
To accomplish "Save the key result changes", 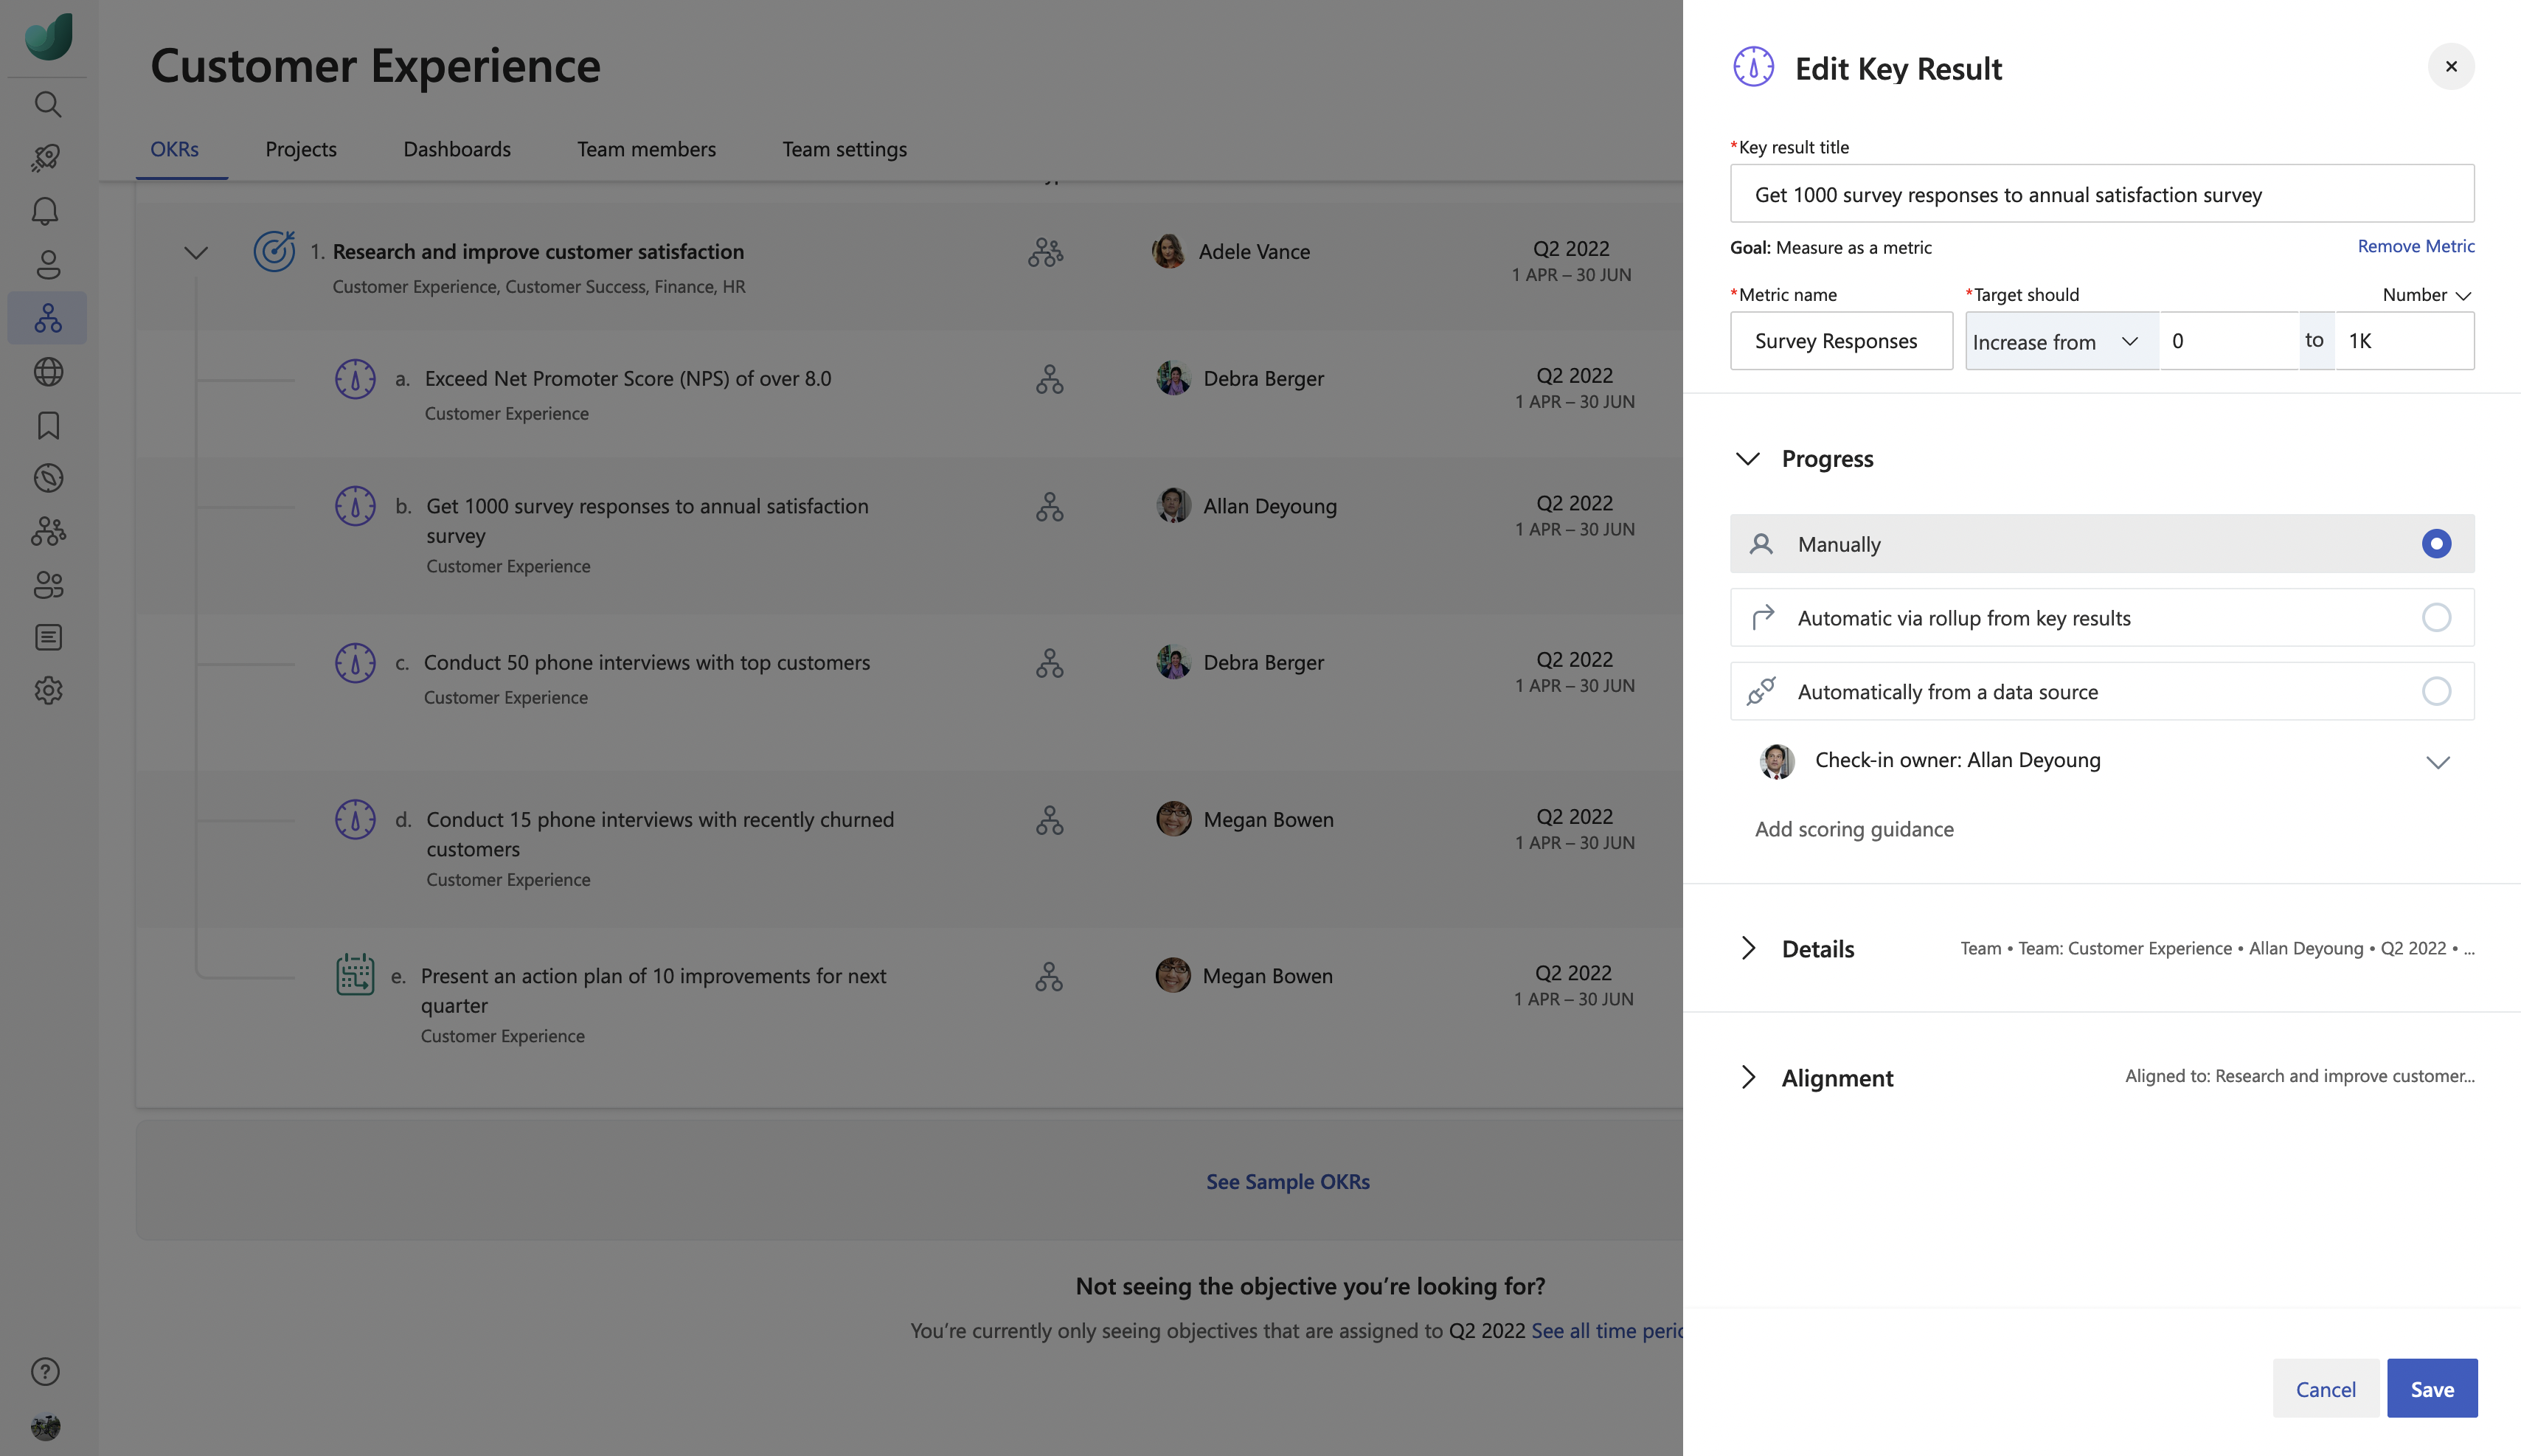I will coord(2433,1389).
